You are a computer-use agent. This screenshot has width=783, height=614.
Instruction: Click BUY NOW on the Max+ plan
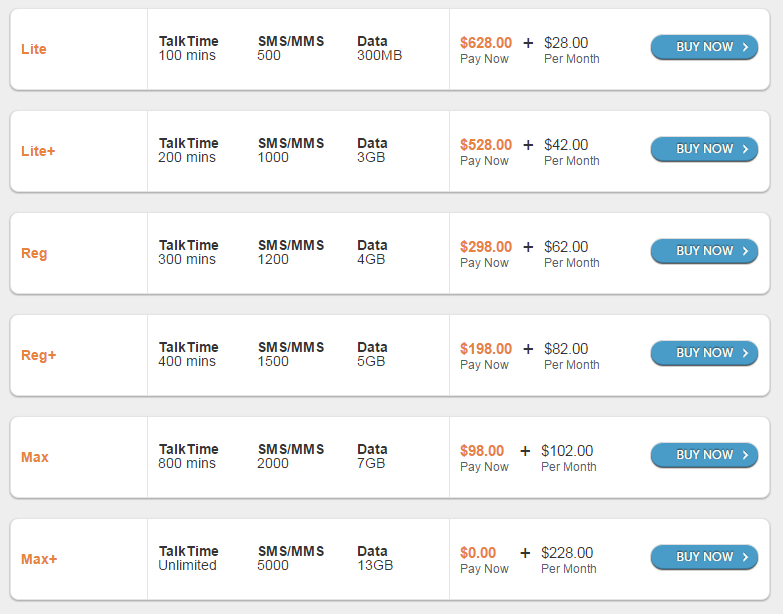704,557
